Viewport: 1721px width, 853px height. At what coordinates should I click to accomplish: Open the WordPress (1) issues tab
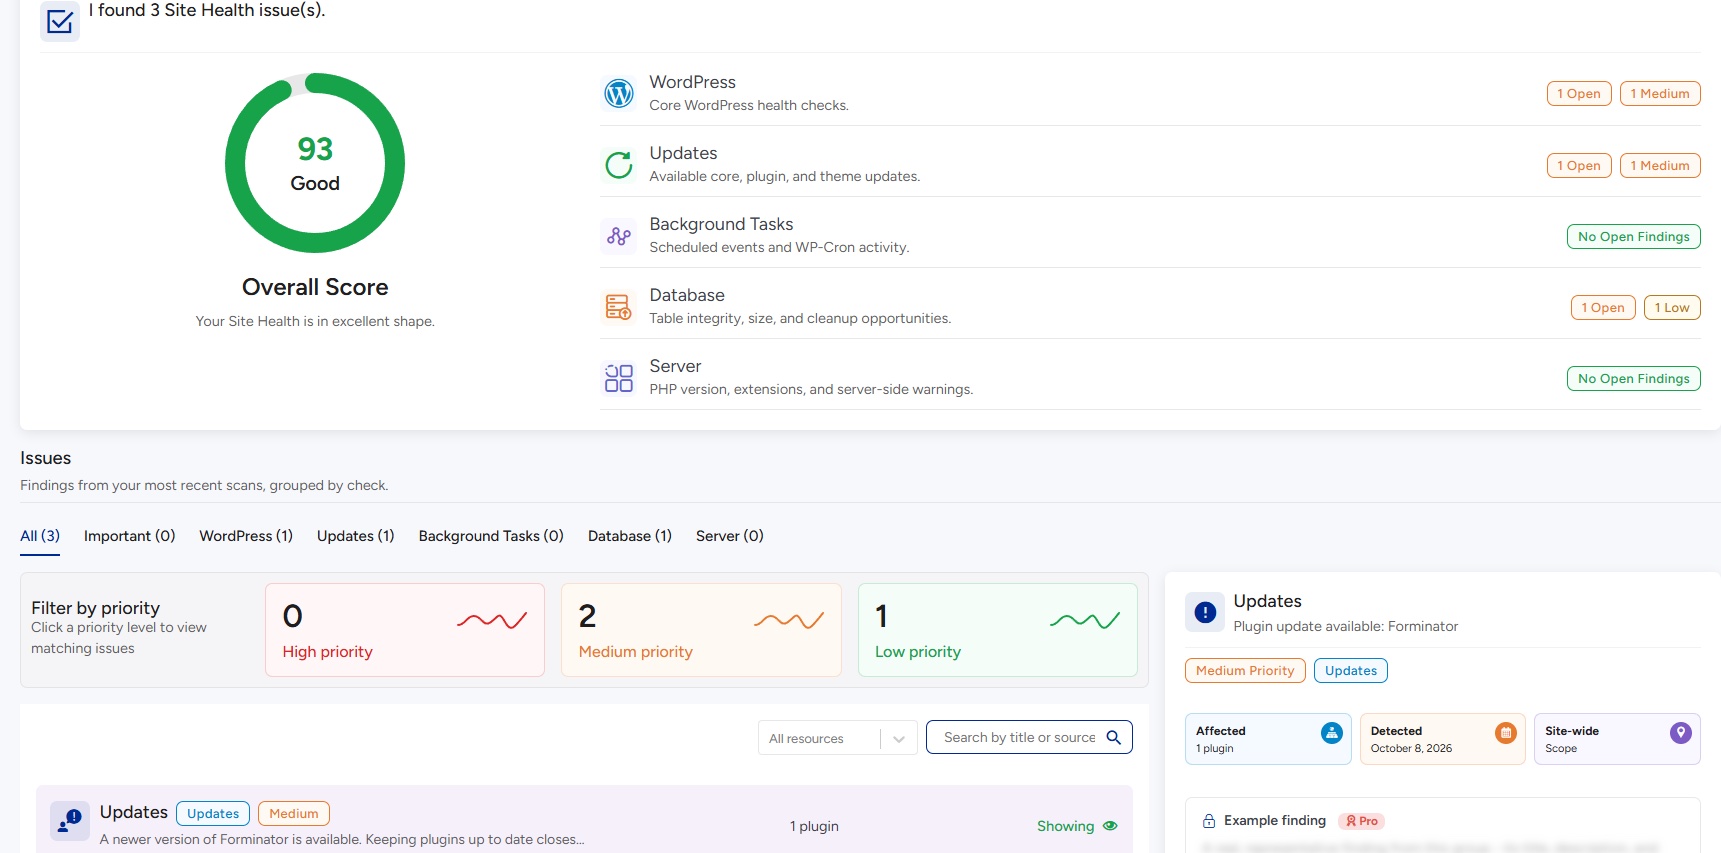(246, 536)
